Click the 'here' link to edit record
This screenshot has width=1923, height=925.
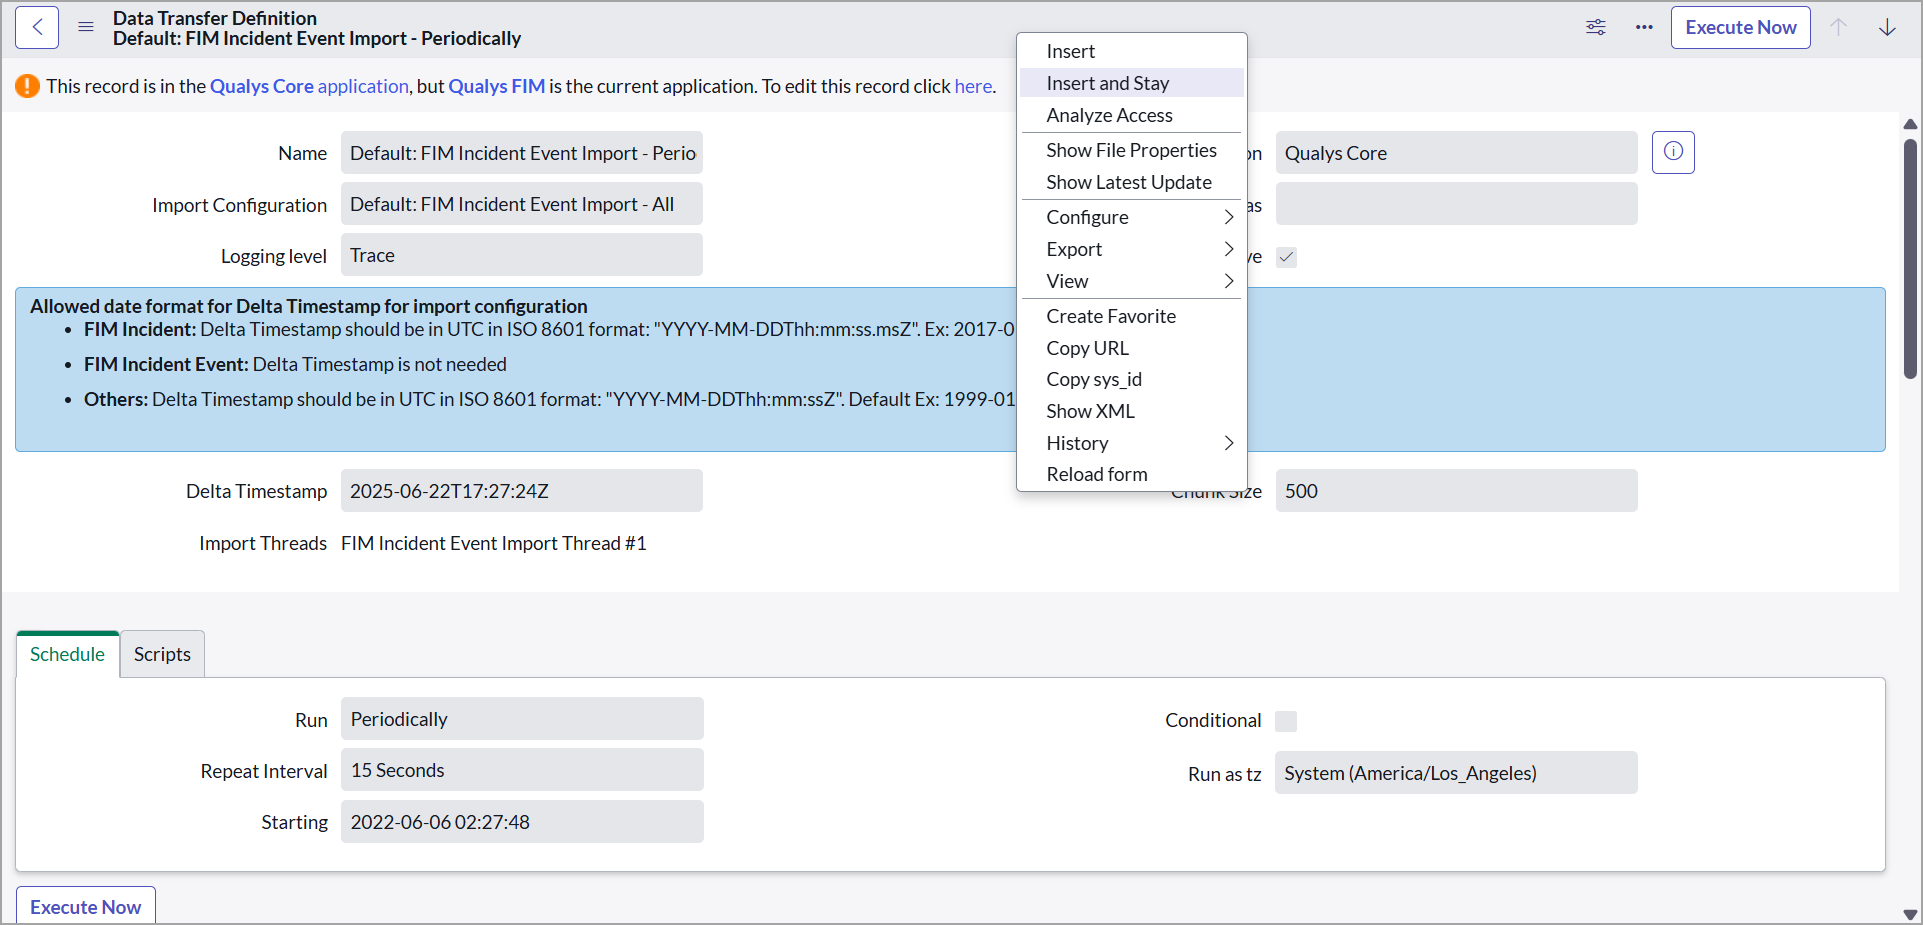[x=972, y=86]
